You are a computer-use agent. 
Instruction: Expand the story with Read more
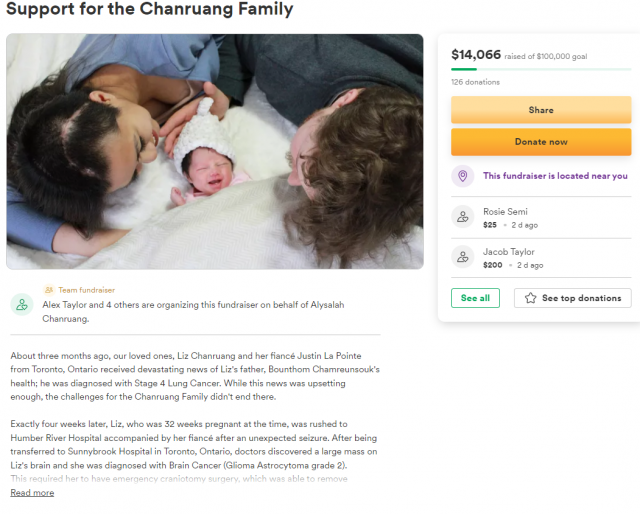click(x=32, y=493)
